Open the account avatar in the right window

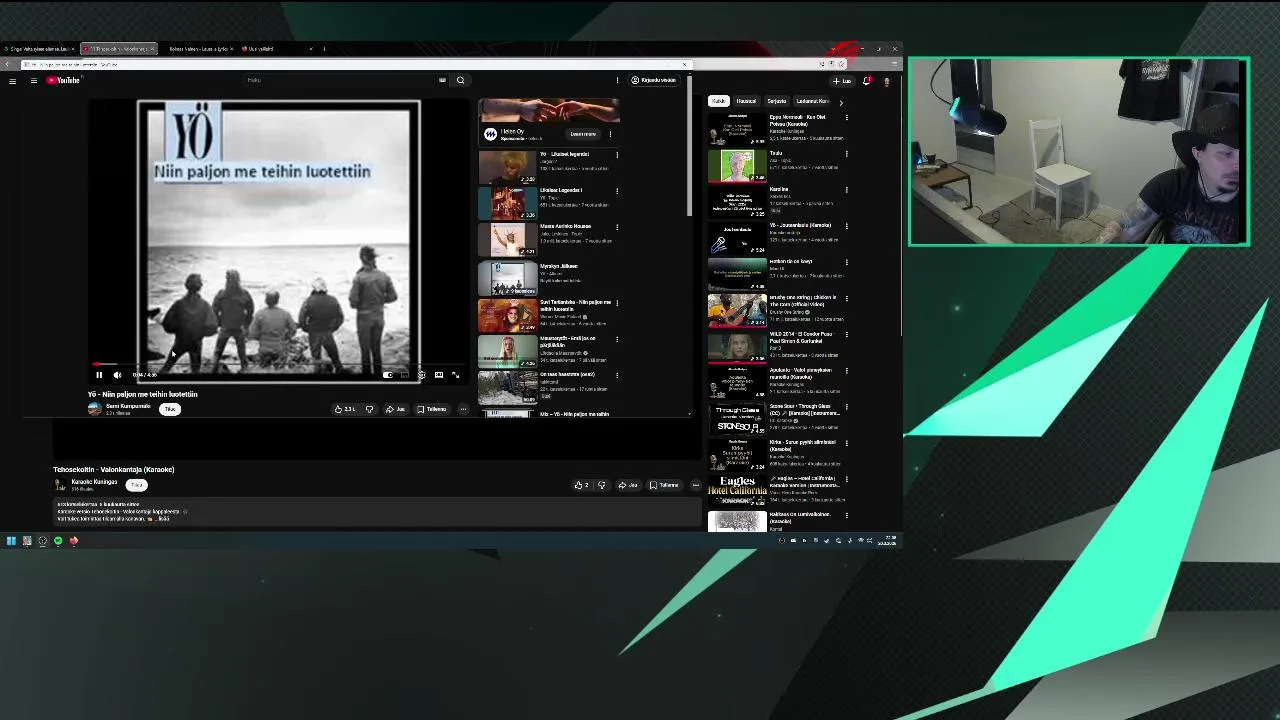887,81
